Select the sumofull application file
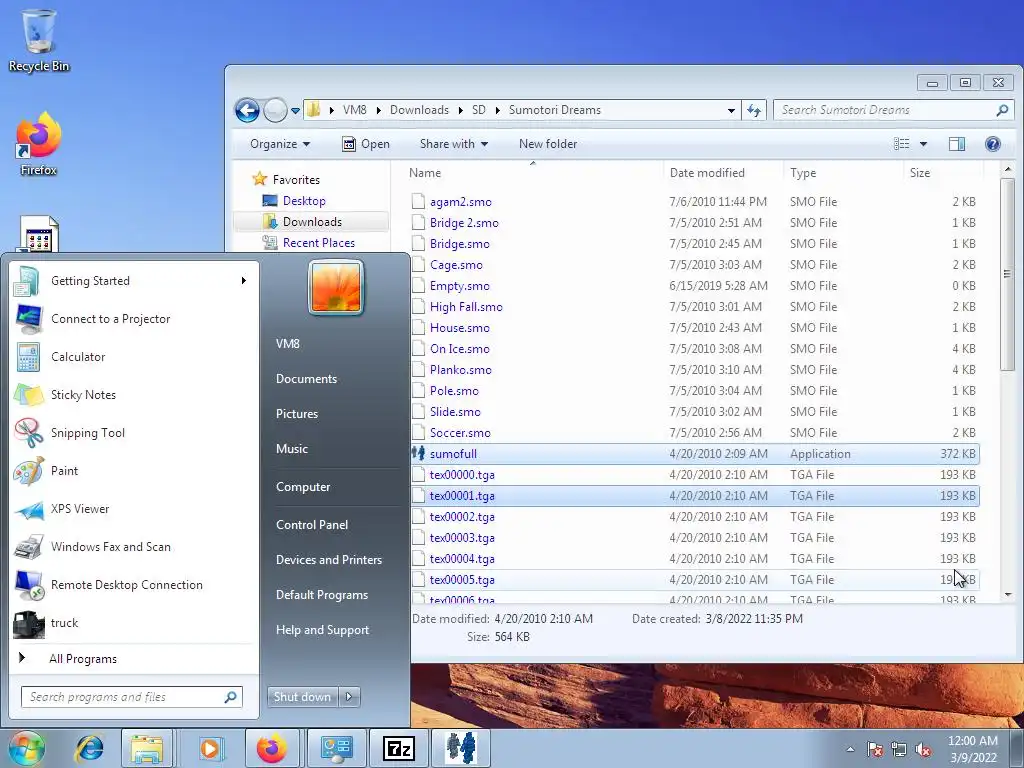The height and width of the screenshot is (768, 1024). [x=695, y=454]
